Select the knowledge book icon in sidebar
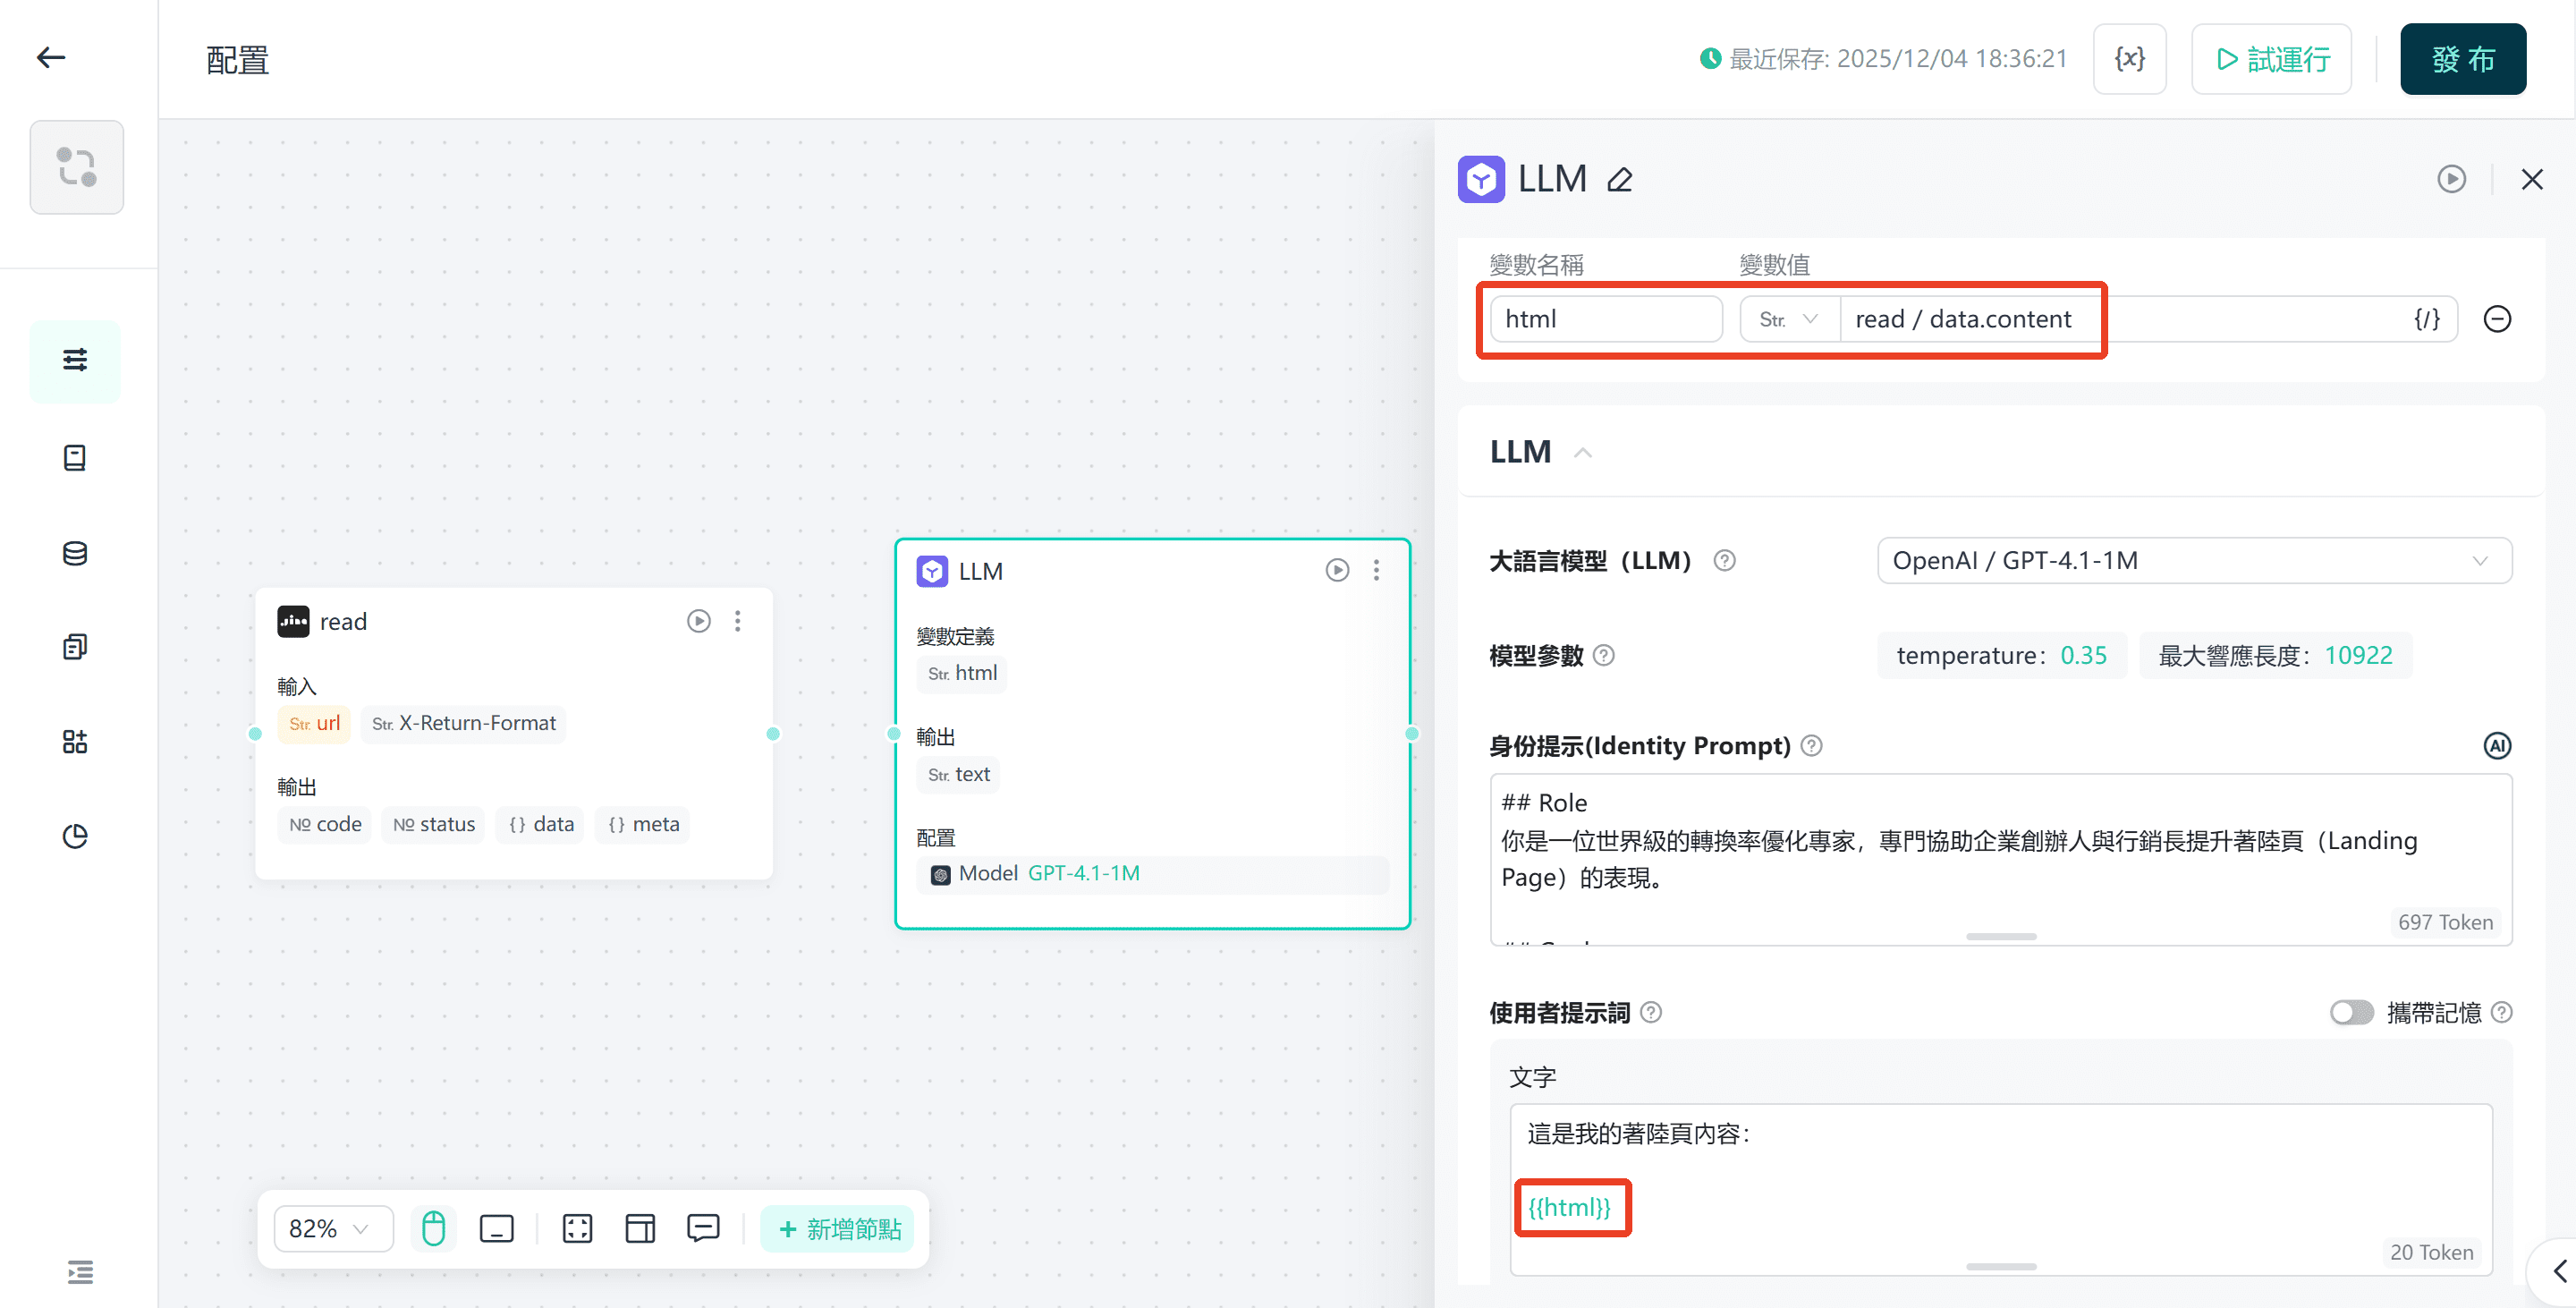Viewport: 2576px width, 1308px height. pyautogui.click(x=74, y=457)
